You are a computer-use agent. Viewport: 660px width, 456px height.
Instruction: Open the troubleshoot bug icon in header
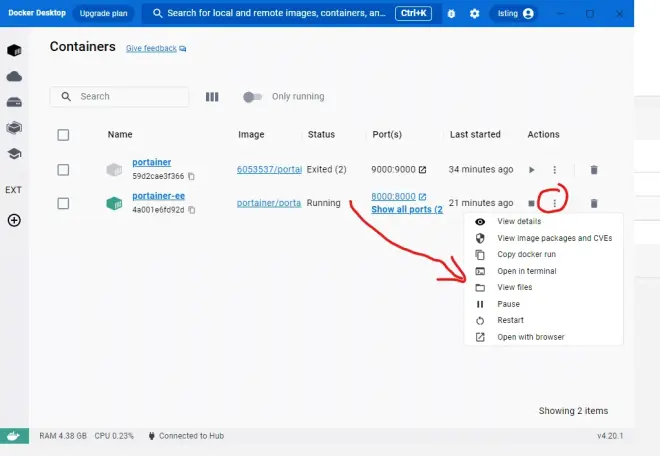[451, 13]
